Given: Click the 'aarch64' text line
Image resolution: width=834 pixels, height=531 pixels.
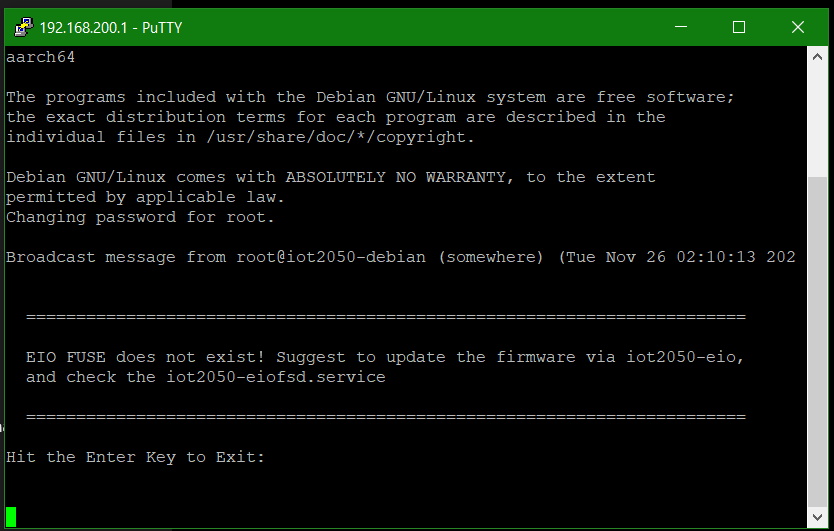Looking at the screenshot, I should [x=41, y=57].
